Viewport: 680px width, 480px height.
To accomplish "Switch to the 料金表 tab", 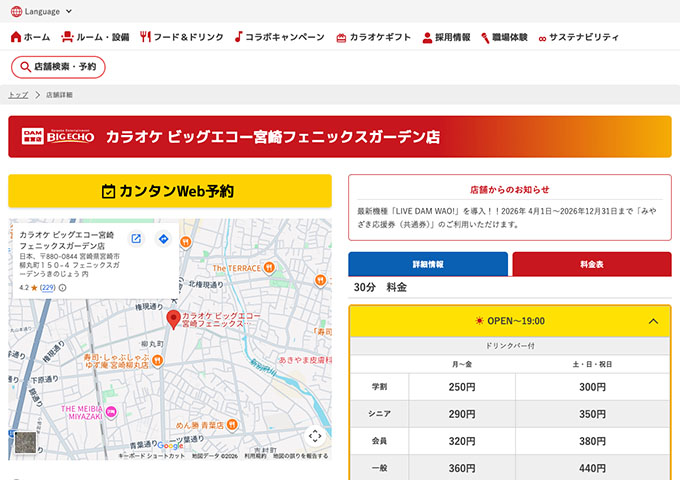I will tap(592, 264).
